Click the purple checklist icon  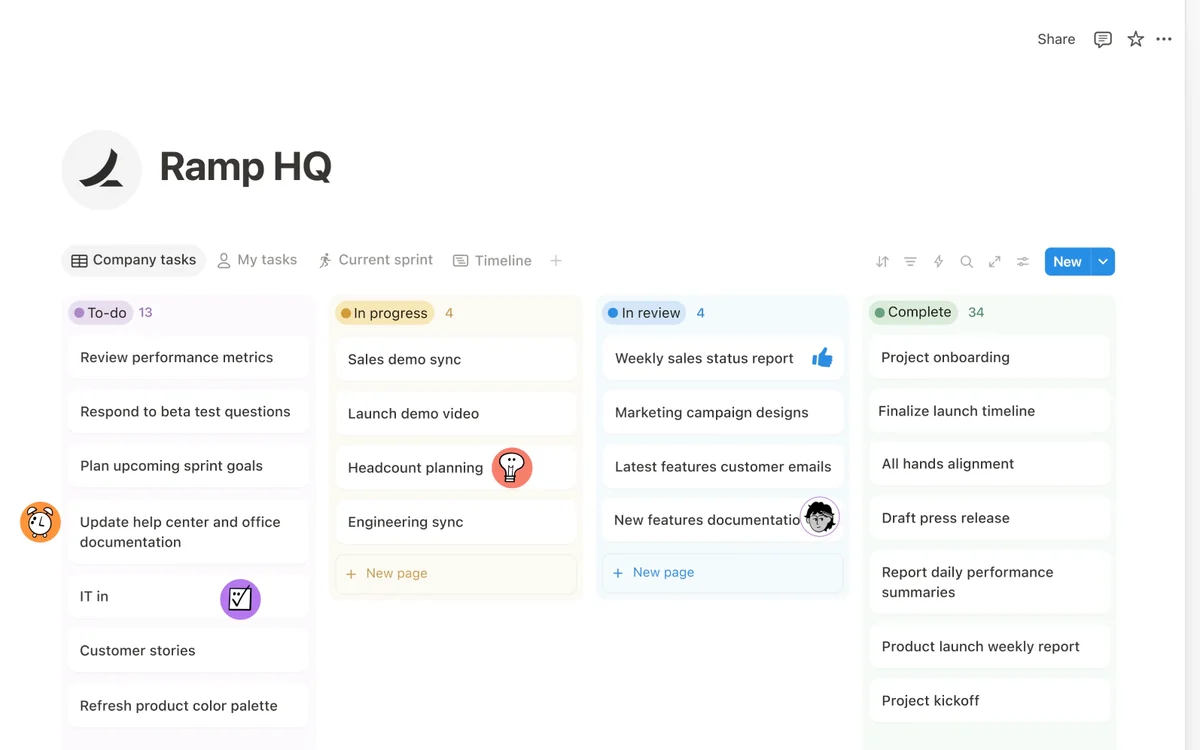(240, 599)
